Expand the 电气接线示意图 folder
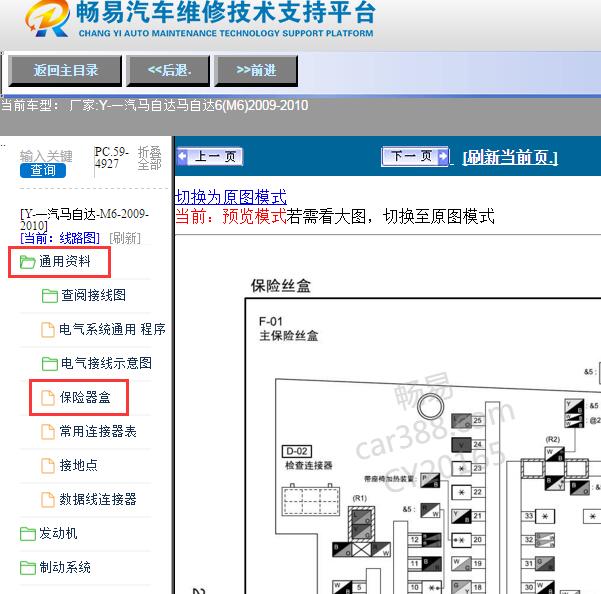Screen dimensions: 601x594 pyautogui.click(x=106, y=363)
